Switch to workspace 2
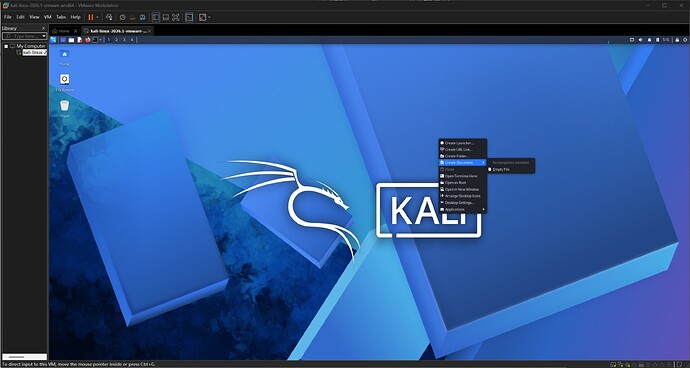This screenshot has height=368, width=690. pyautogui.click(x=117, y=40)
